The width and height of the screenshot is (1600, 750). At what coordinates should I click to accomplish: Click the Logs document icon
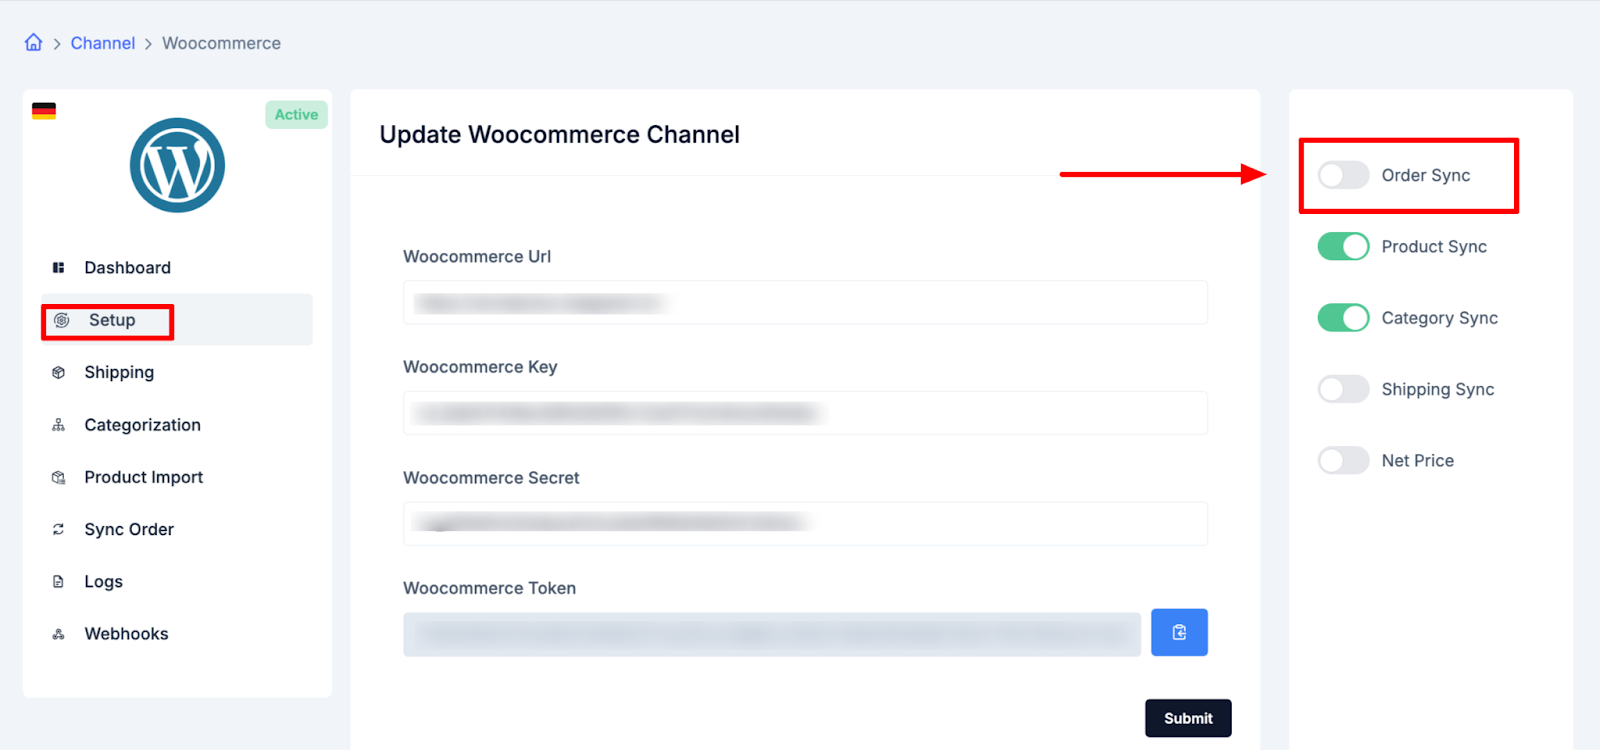[x=58, y=582]
